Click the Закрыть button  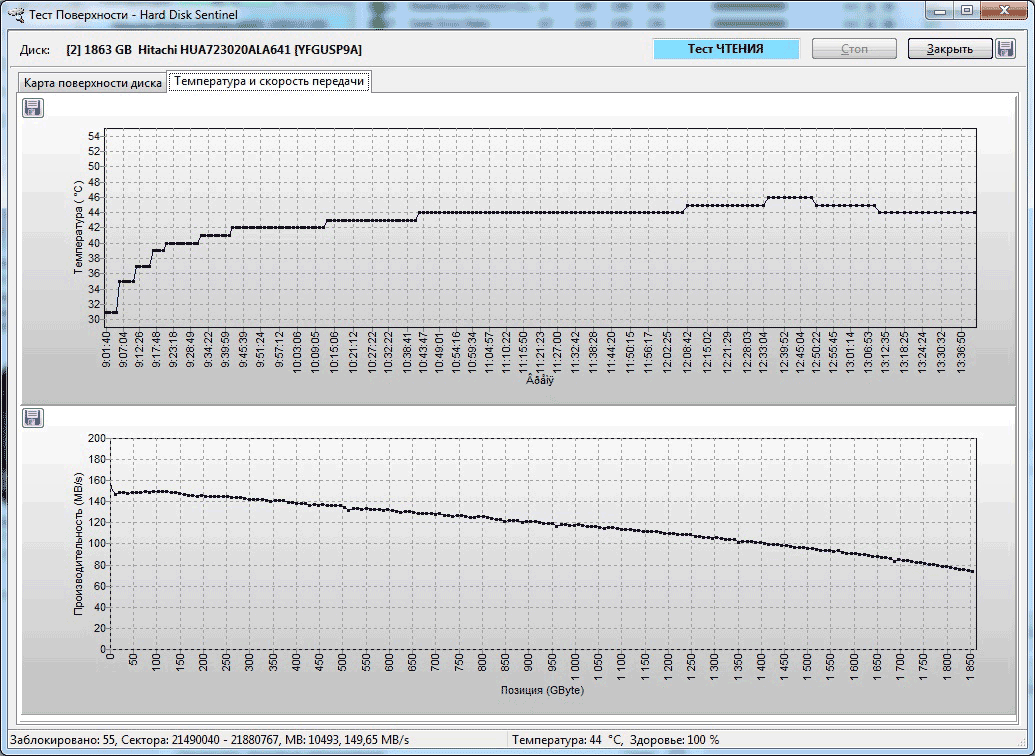[x=949, y=49]
